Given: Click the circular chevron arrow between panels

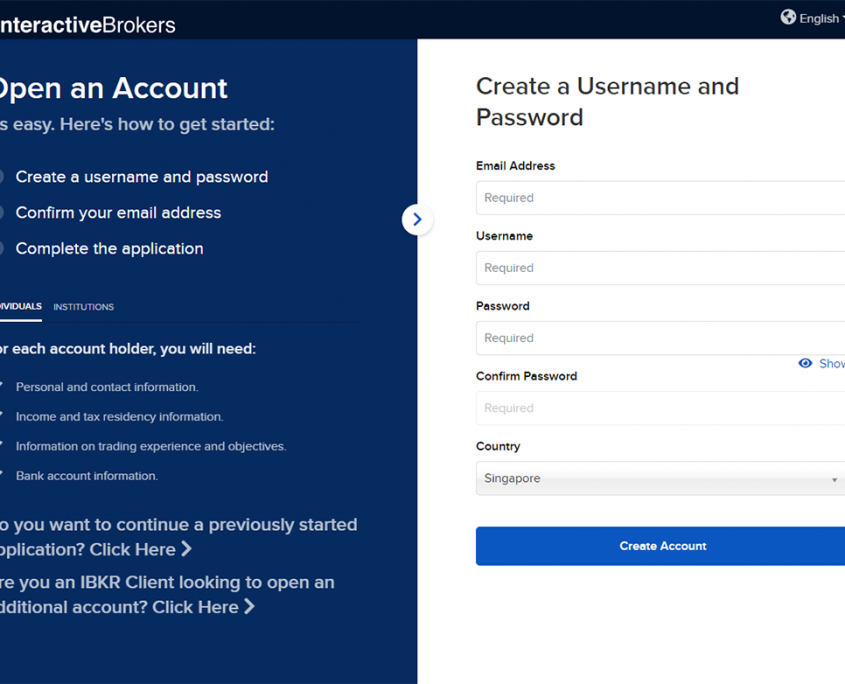Looking at the screenshot, I should click(x=417, y=220).
